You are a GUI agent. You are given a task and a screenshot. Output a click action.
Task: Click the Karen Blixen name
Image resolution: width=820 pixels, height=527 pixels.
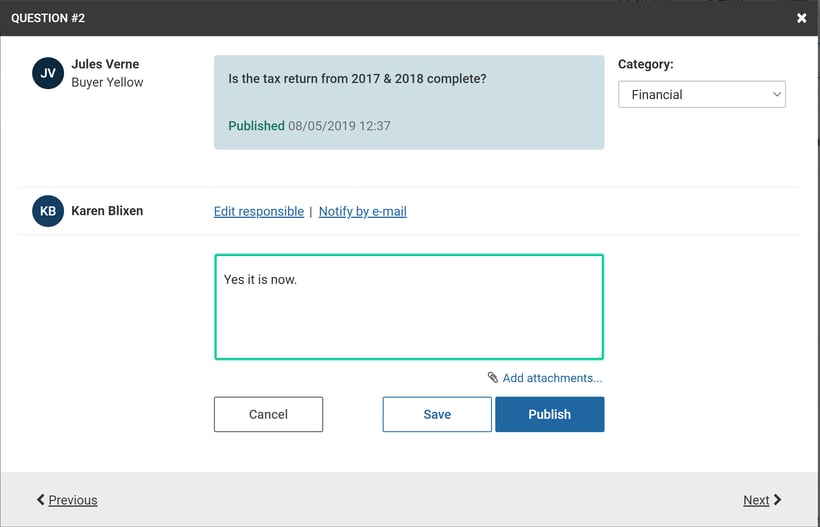(x=107, y=211)
